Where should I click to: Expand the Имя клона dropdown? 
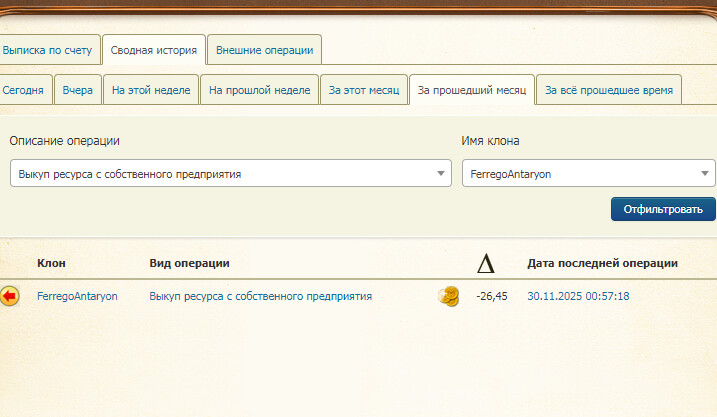[588, 174]
